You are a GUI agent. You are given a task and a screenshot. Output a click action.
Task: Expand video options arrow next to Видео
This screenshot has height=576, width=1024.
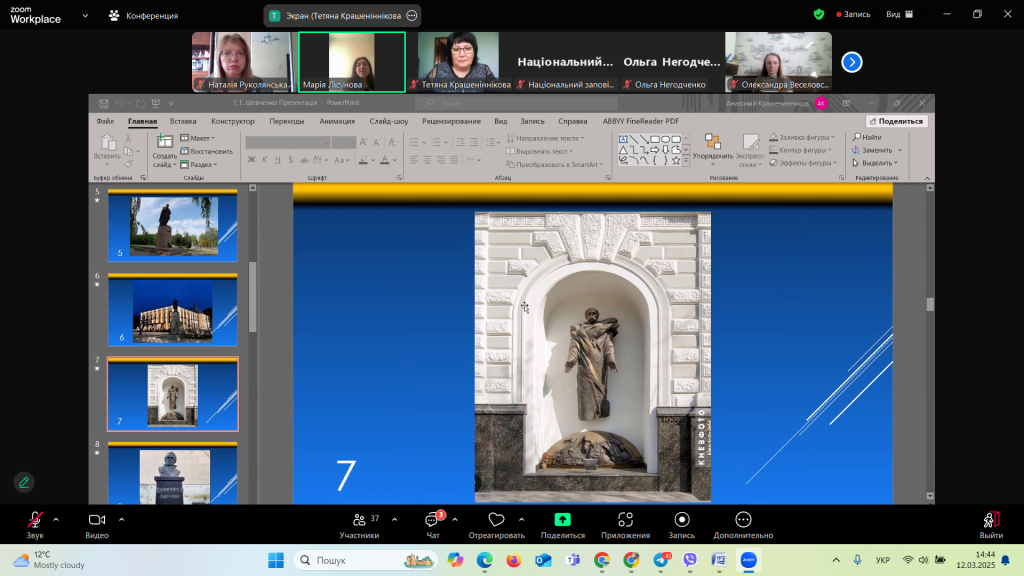[122, 519]
